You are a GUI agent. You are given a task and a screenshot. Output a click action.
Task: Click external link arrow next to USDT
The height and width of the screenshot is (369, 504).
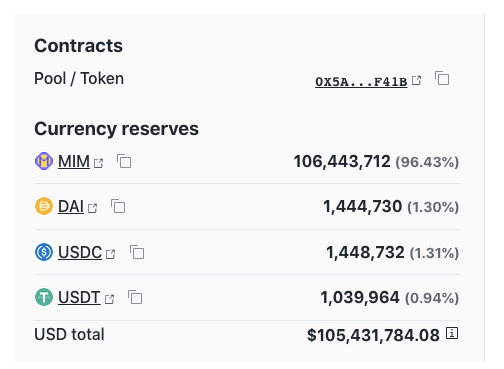pyautogui.click(x=109, y=299)
